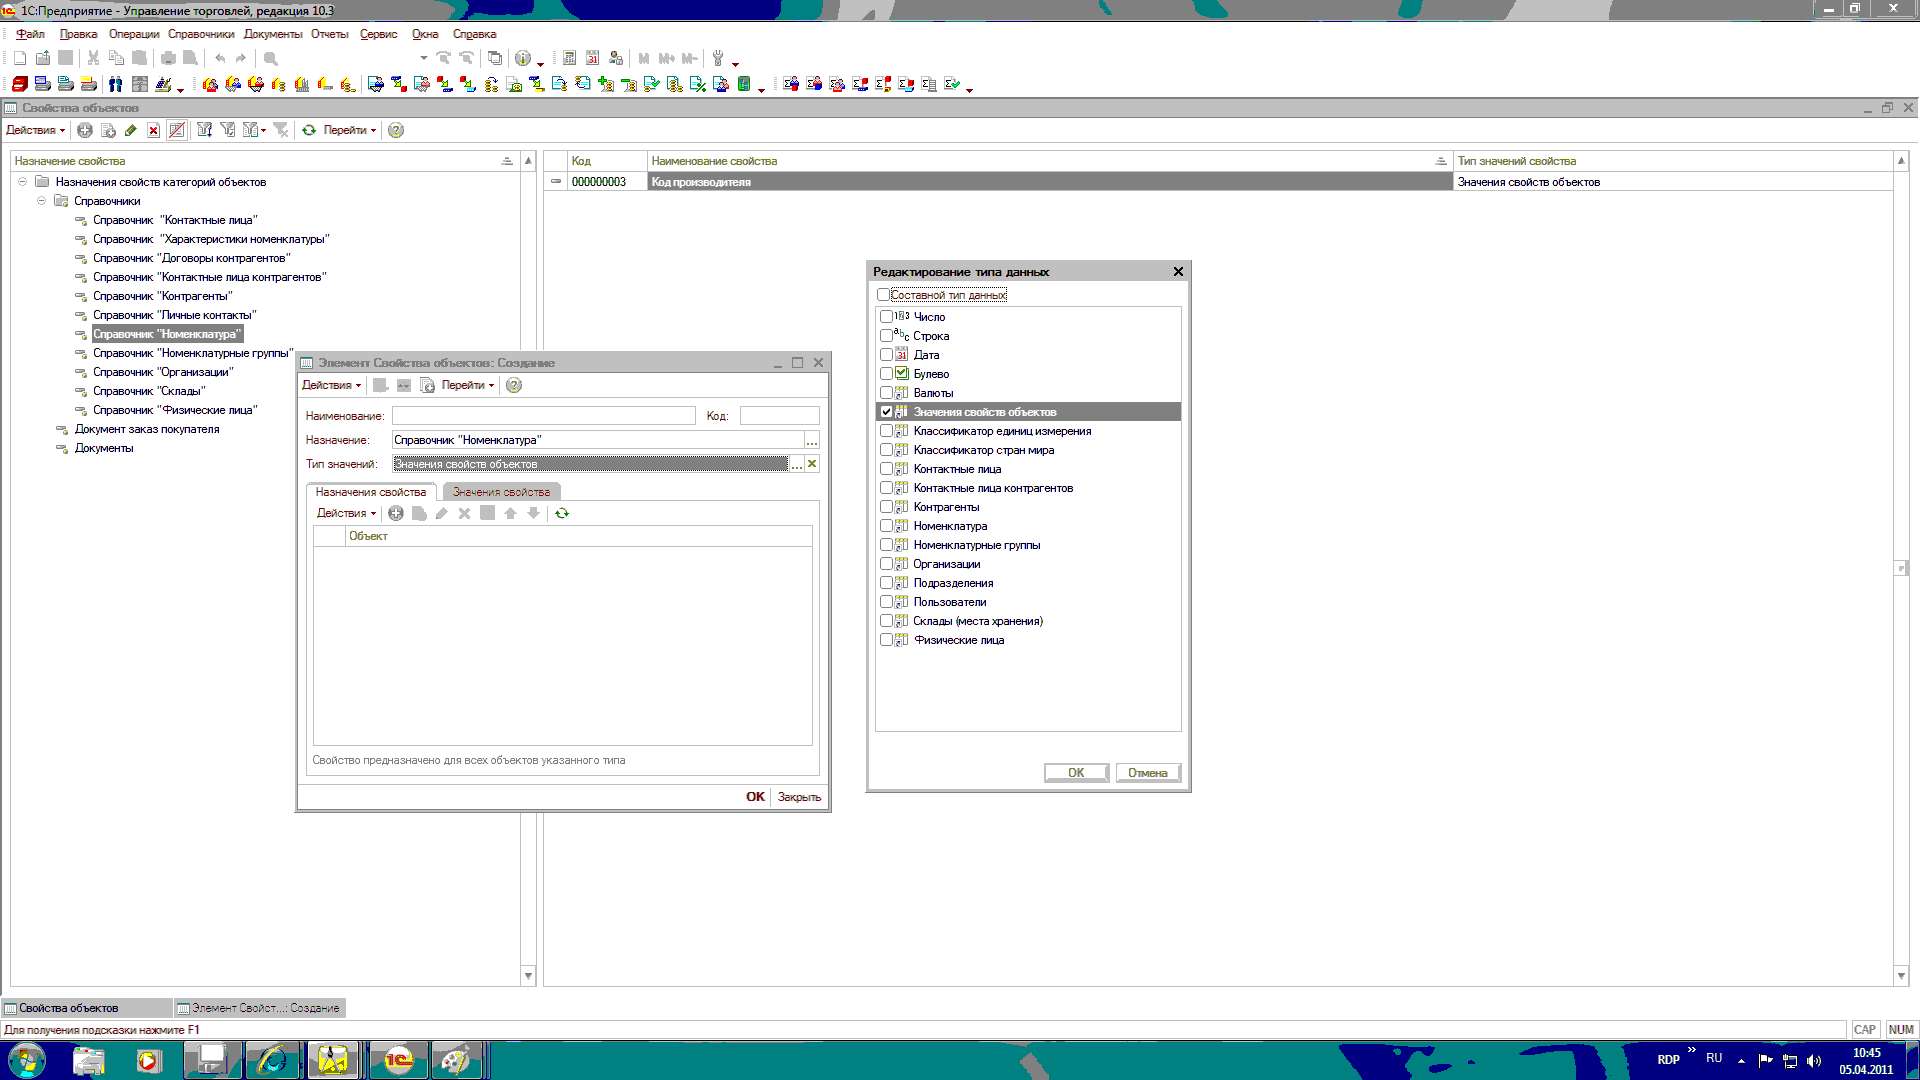
Task: Click Отмена in the Редактирование типа данных dialog
Action: pyautogui.click(x=1148, y=773)
